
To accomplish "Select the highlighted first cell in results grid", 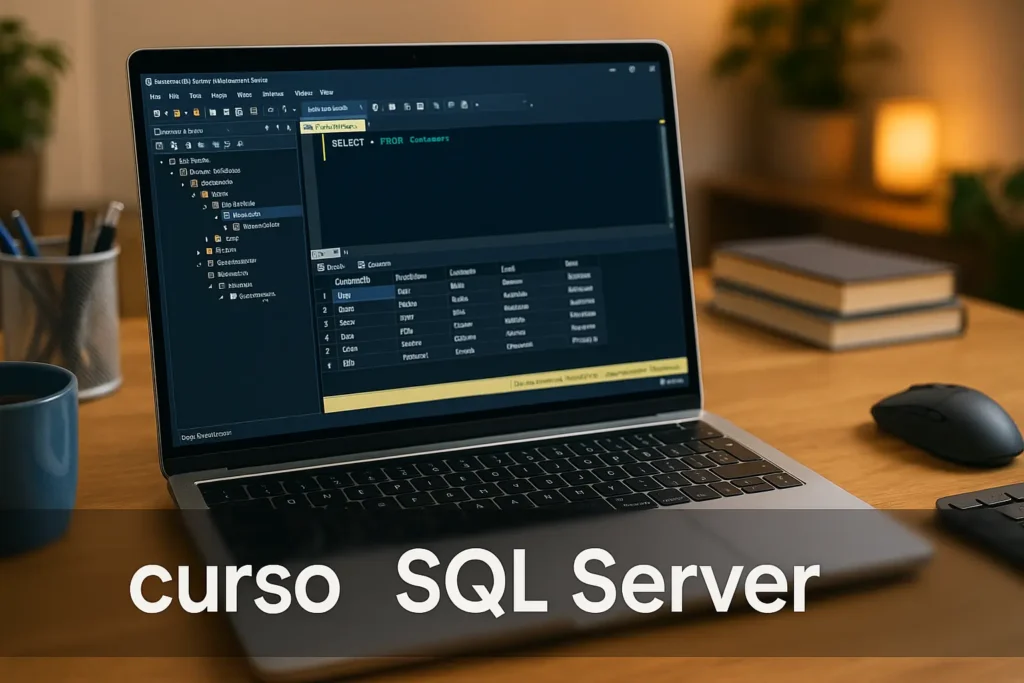I will pos(363,295).
